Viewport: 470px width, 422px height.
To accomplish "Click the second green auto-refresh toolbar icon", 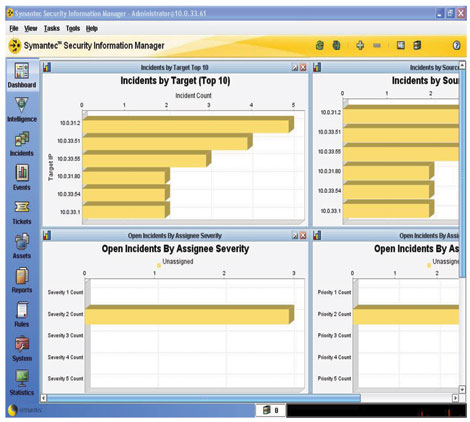I will coord(337,45).
